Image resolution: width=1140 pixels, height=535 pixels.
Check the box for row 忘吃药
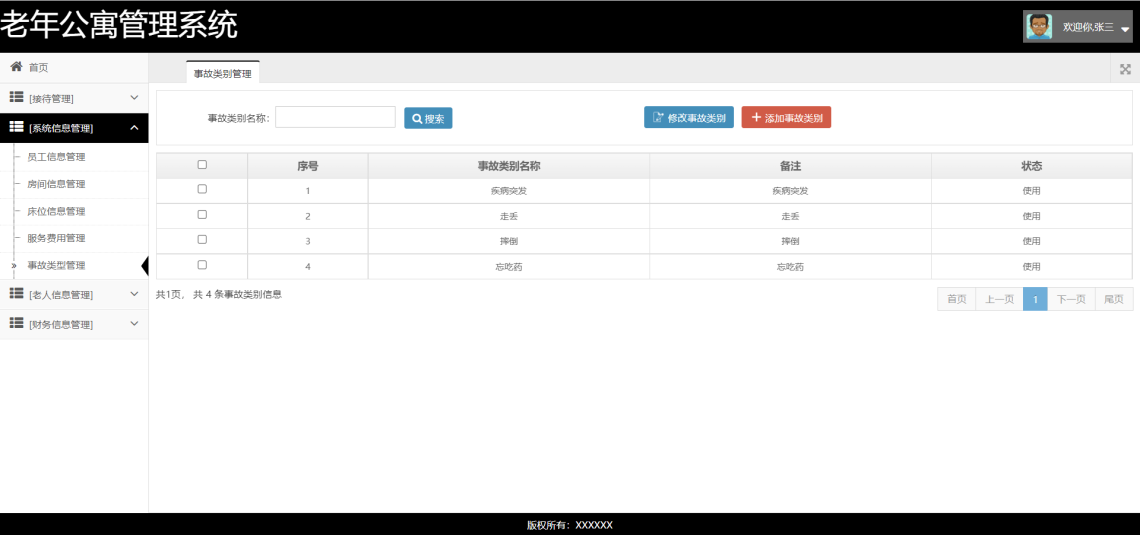coord(202,265)
